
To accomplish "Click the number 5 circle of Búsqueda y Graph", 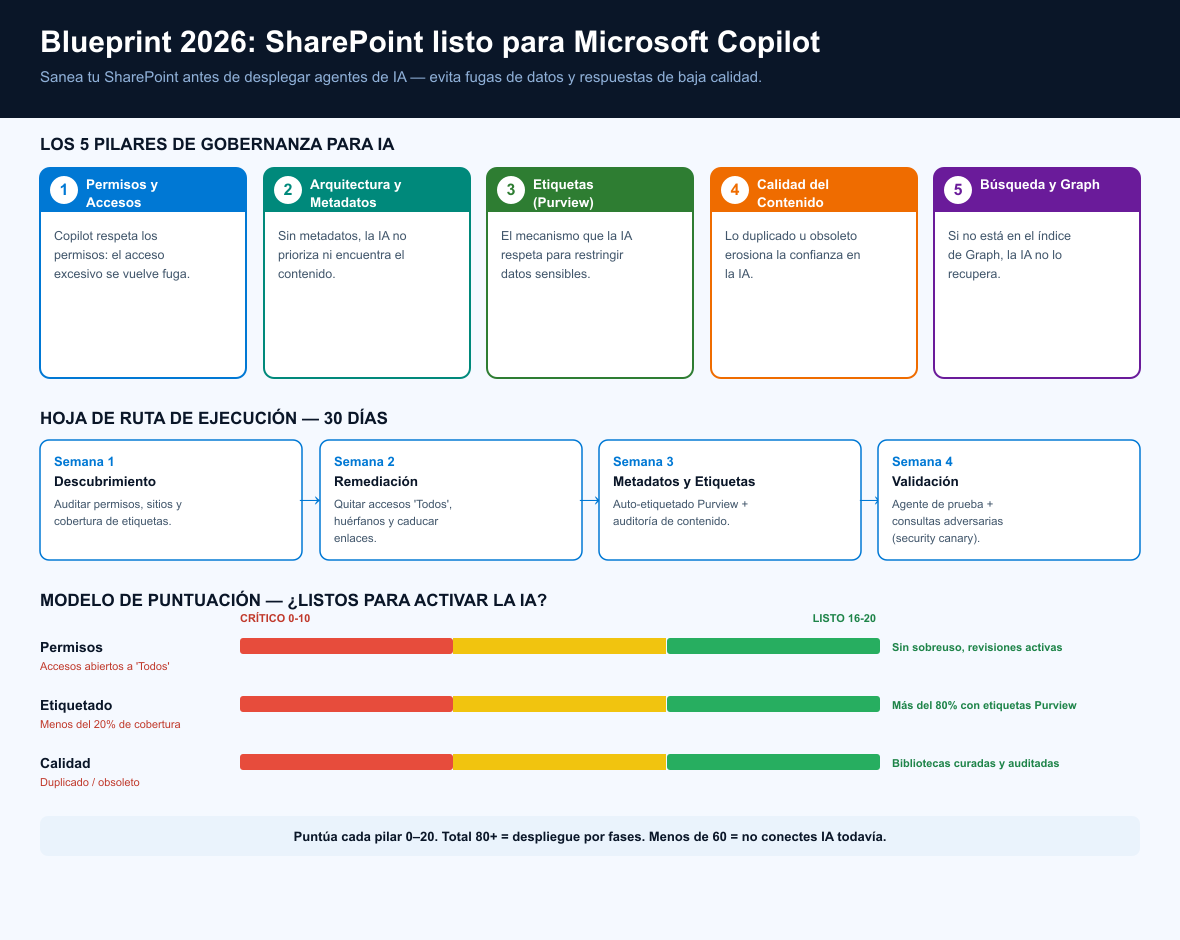I will click(x=958, y=190).
